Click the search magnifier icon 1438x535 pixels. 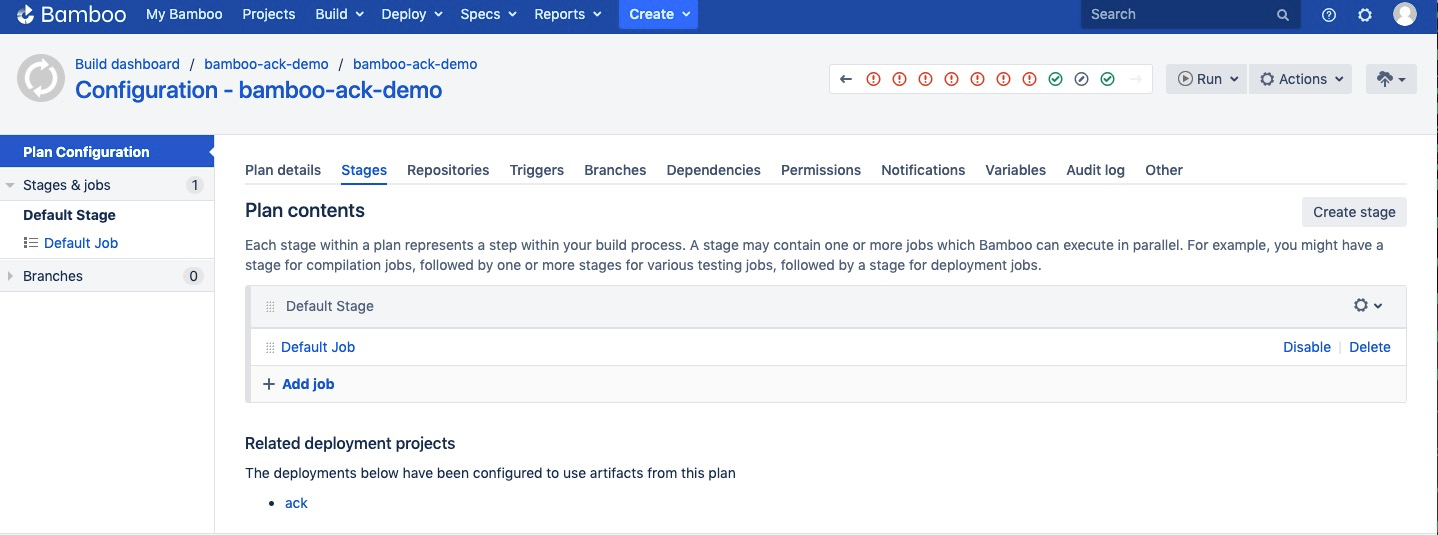click(1283, 15)
